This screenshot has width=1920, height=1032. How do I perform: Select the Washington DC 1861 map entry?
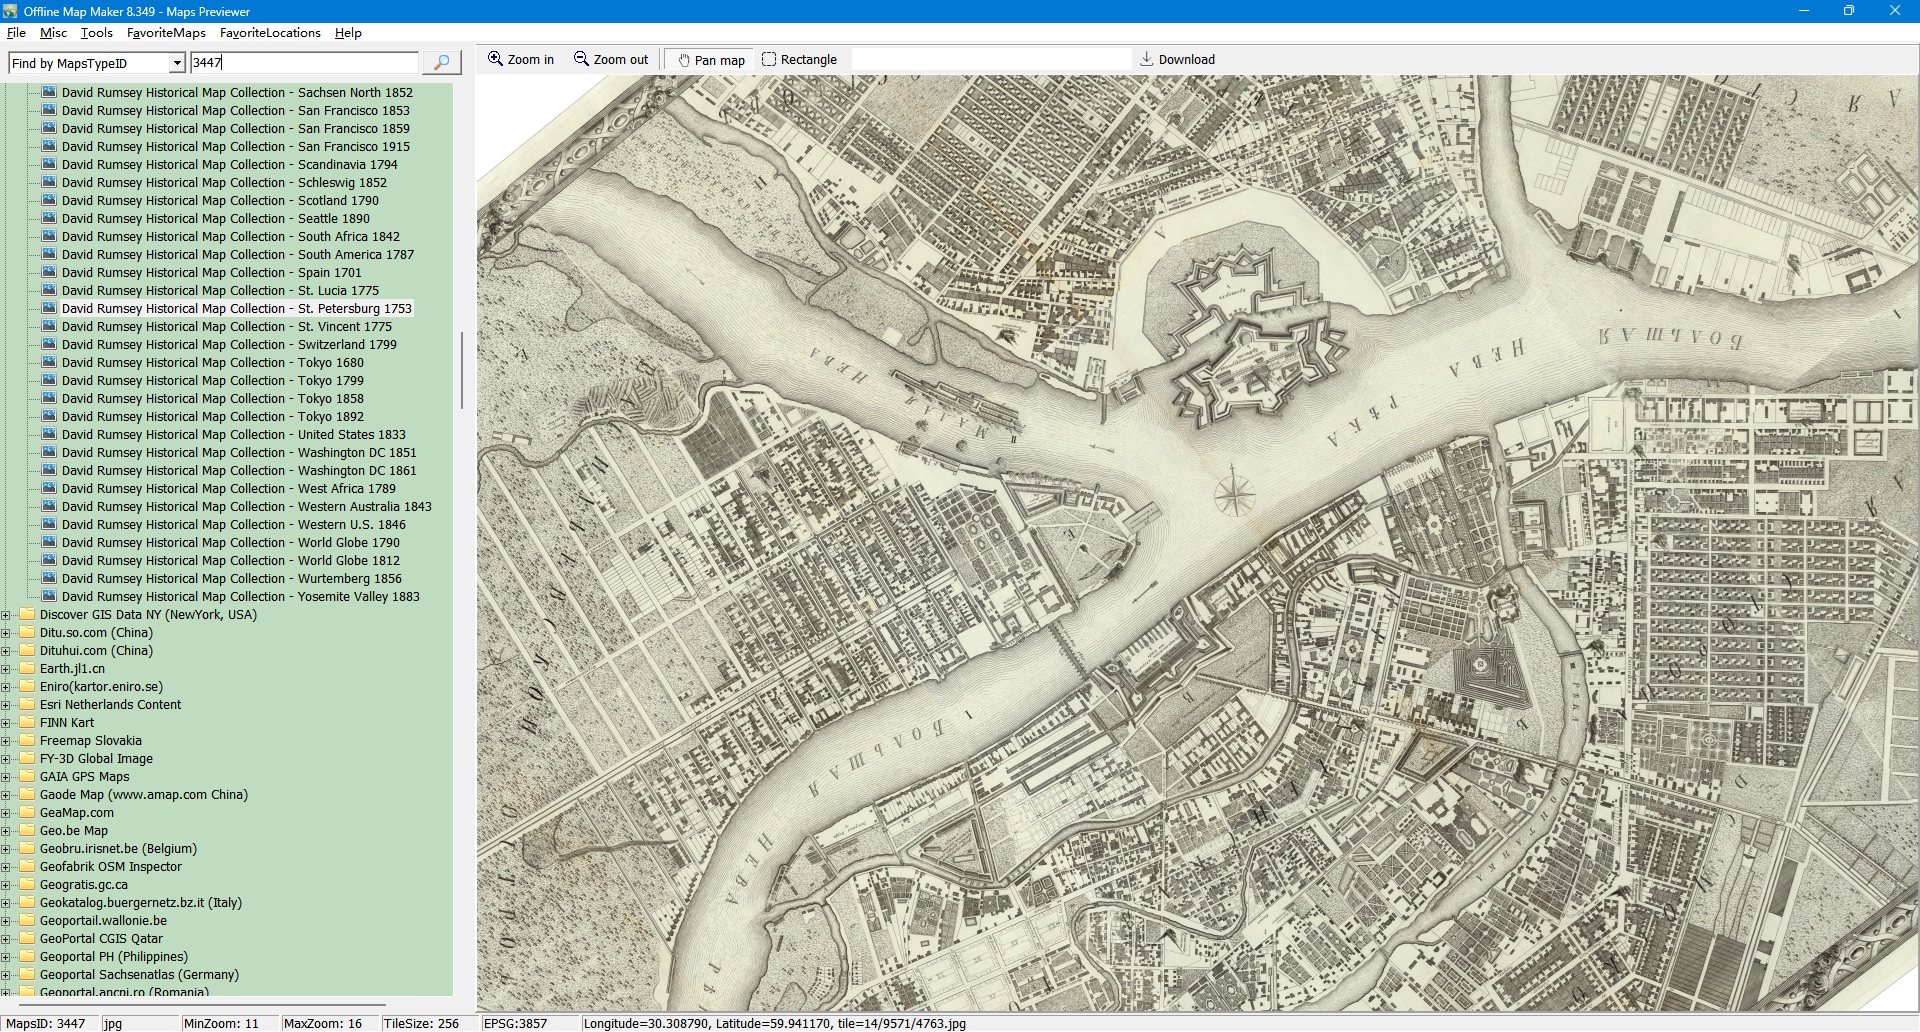tap(238, 471)
